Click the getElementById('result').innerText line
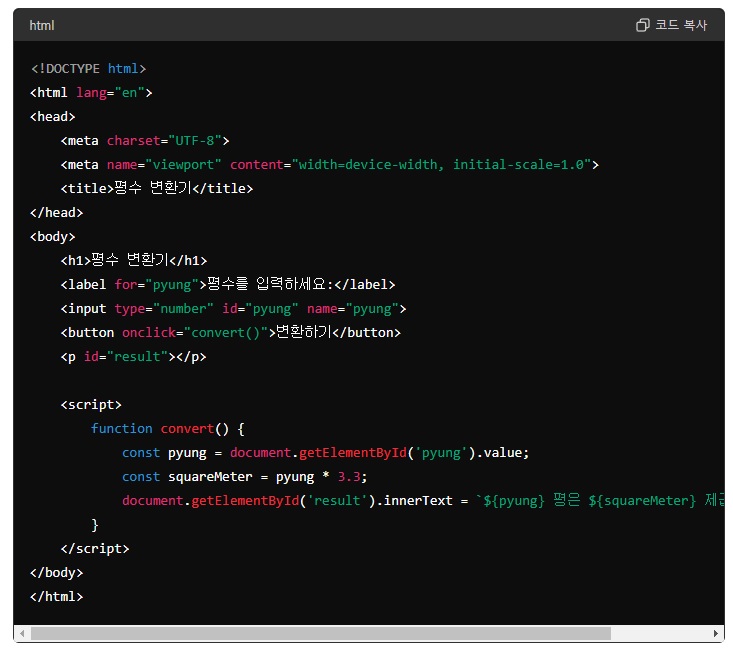 pyautogui.click(x=423, y=501)
